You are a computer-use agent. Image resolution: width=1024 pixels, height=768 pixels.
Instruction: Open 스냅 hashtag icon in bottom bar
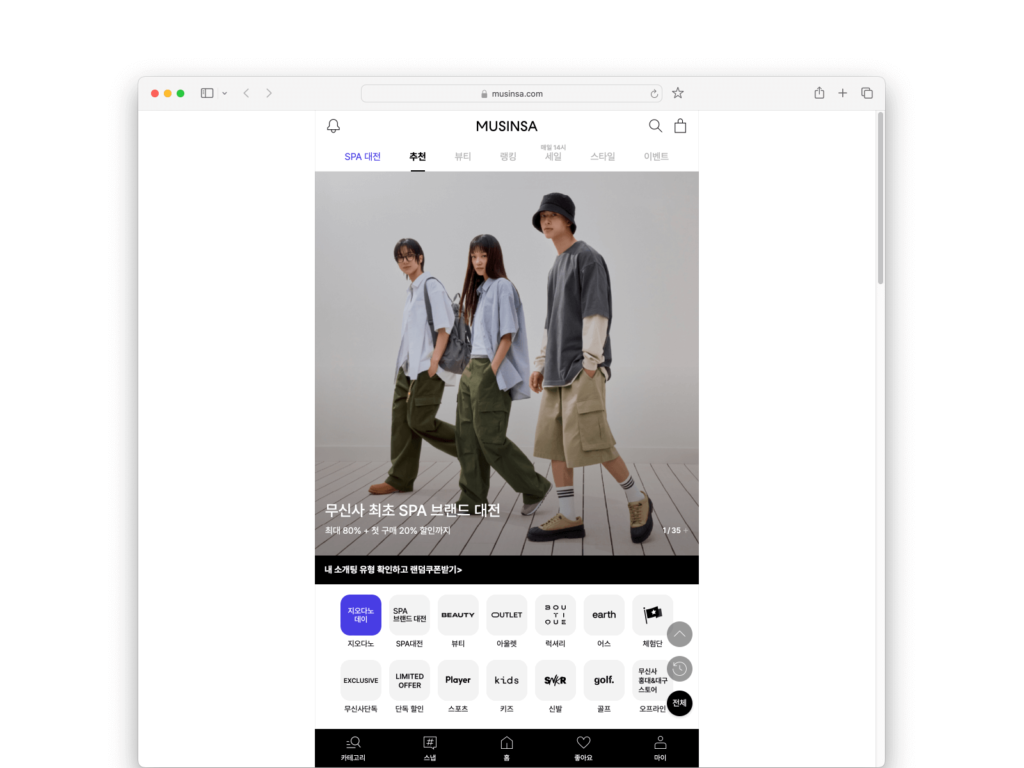click(430, 743)
